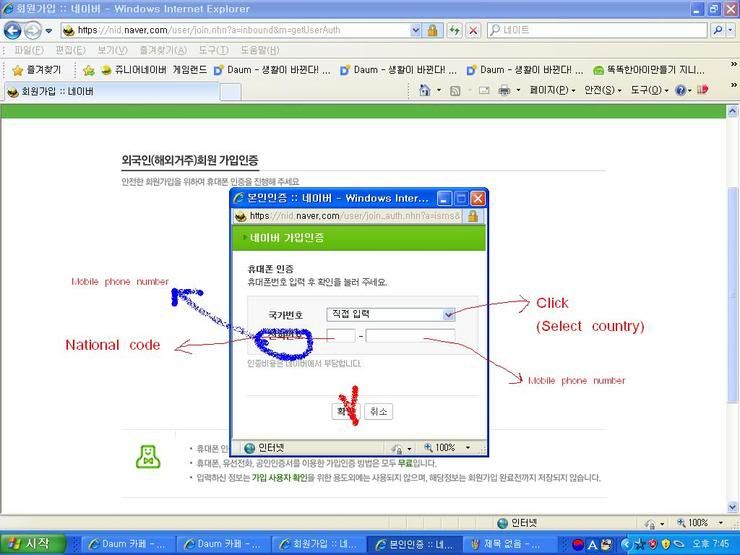Screen dimensions: 740x555
Task: Open the 편집(E) menu
Action: pyautogui.click(x=70, y=50)
